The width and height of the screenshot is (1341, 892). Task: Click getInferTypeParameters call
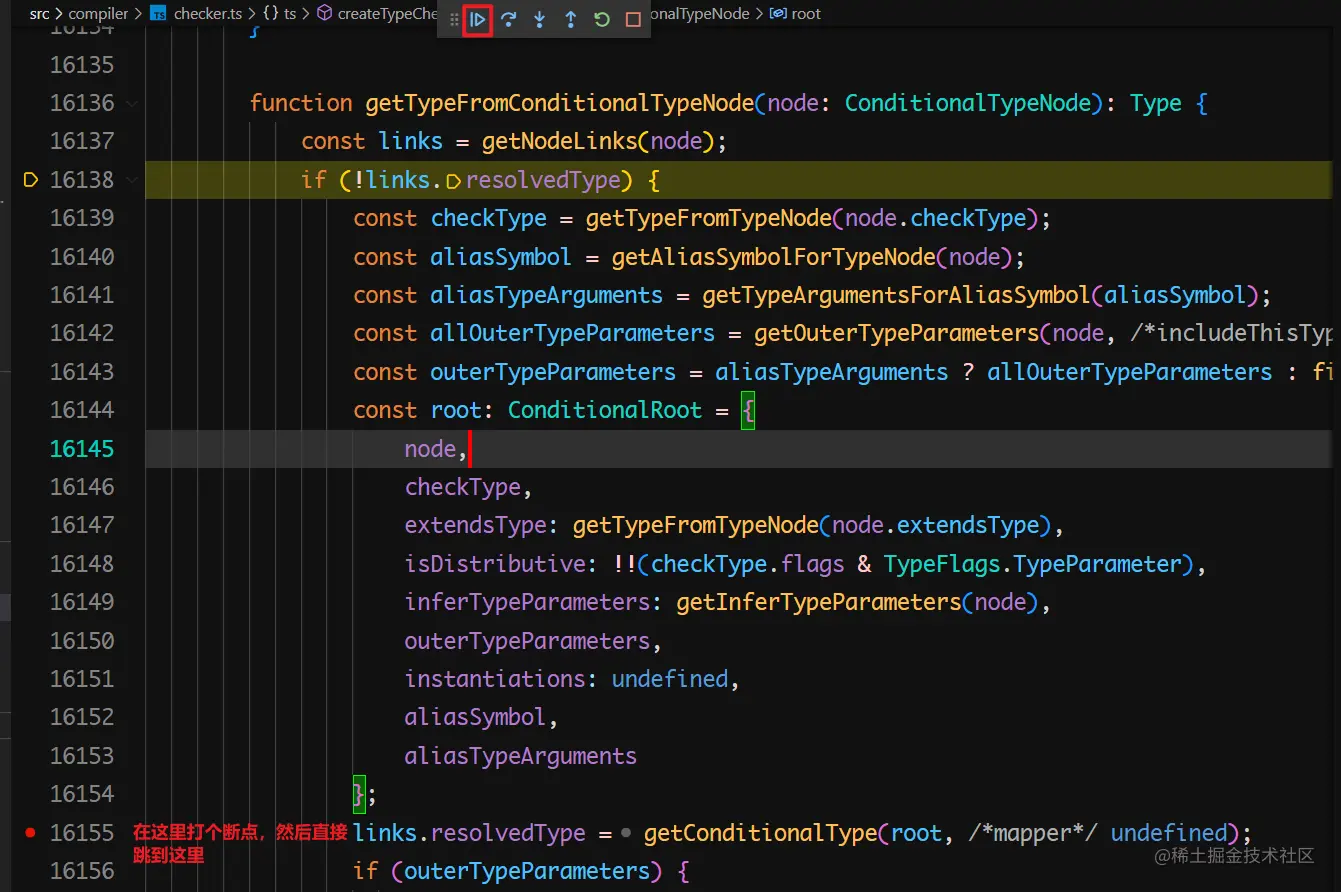point(818,602)
